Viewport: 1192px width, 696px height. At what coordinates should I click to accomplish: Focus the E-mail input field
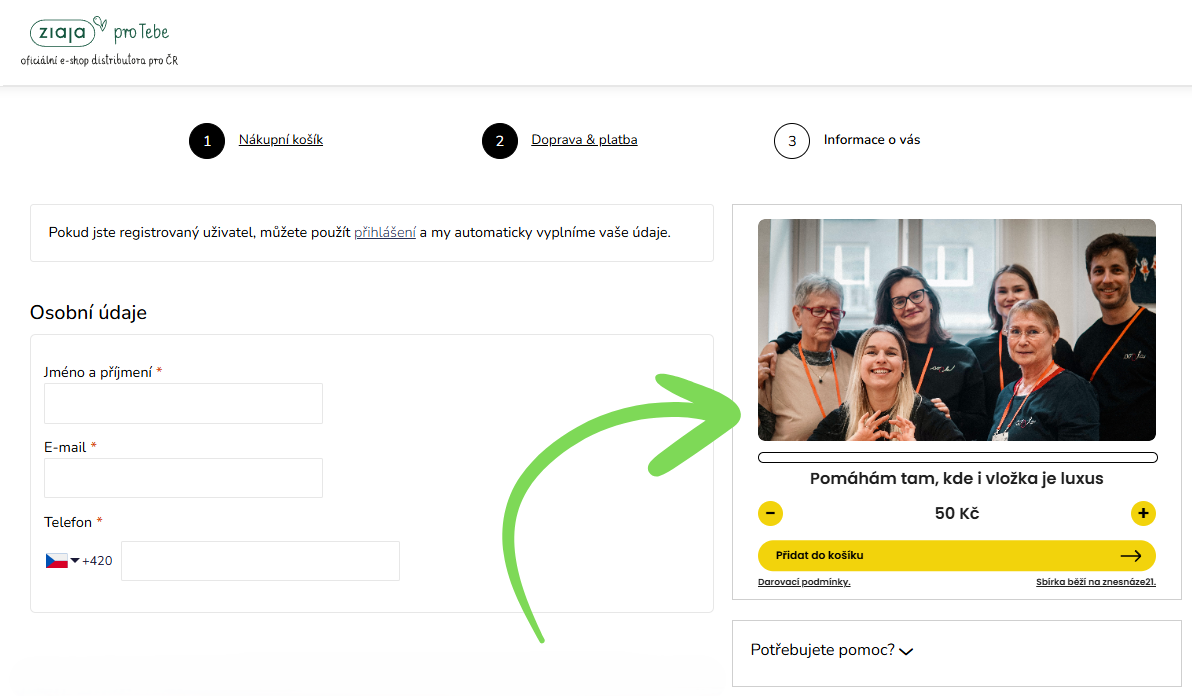pyautogui.click(x=183, y=478)
